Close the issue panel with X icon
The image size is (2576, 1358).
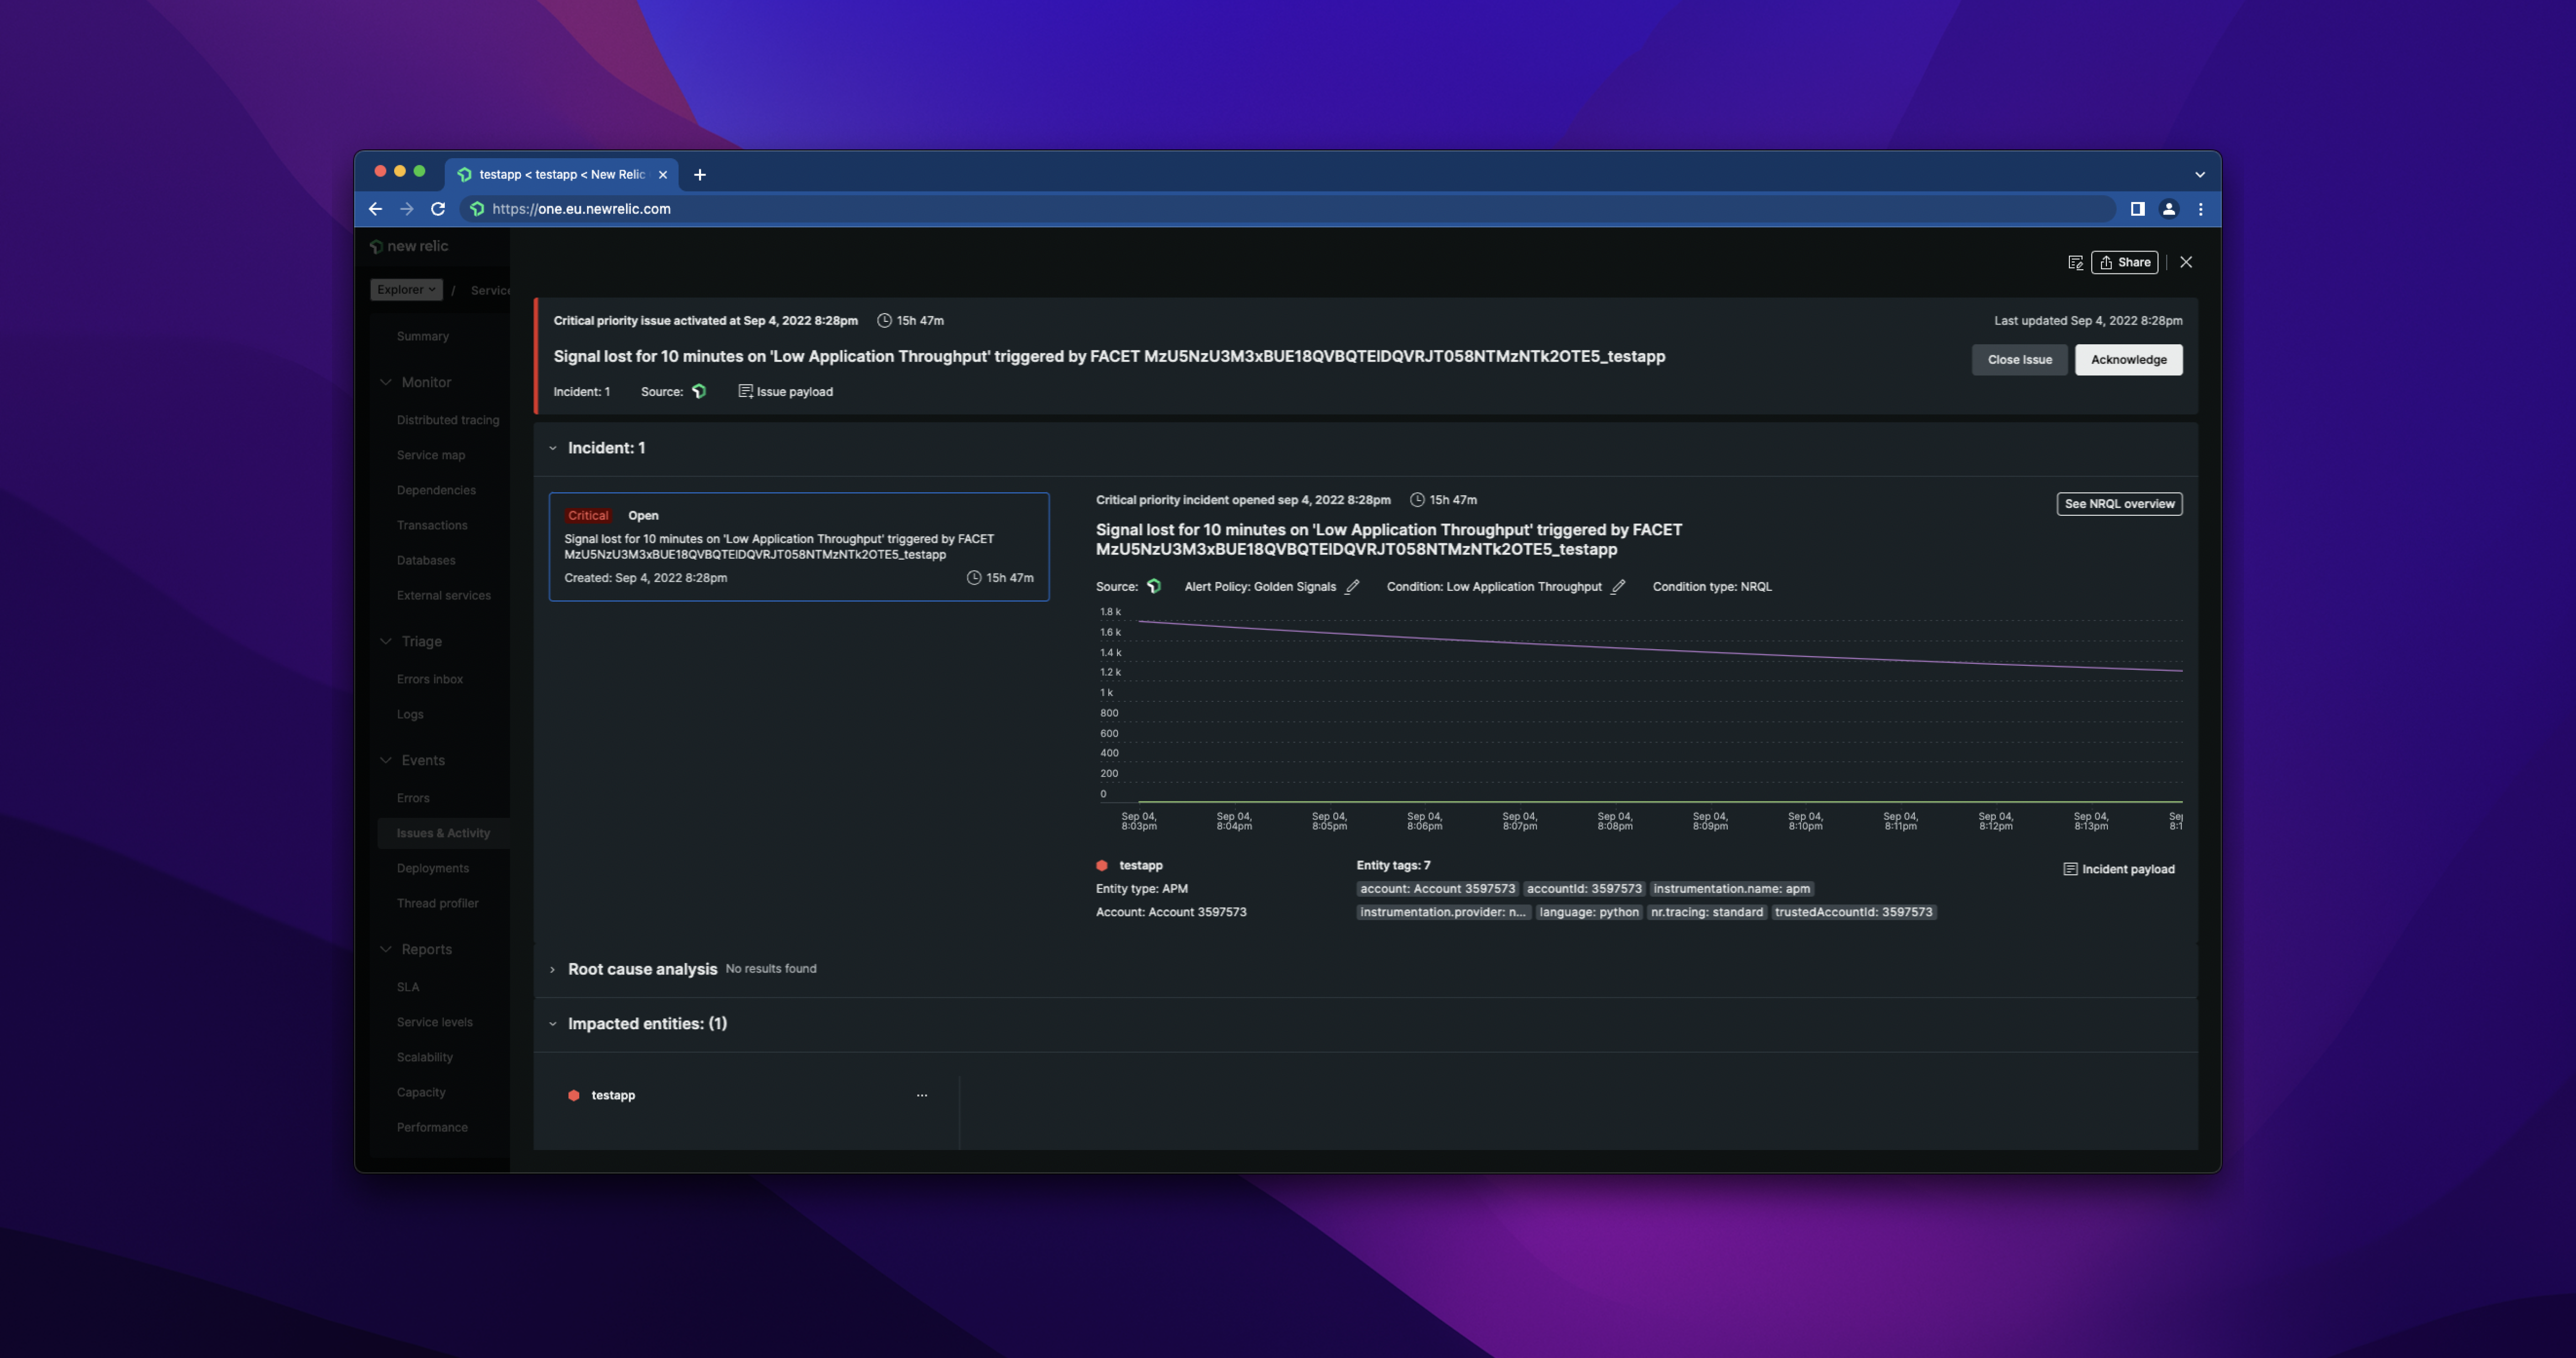(2186, 262)
